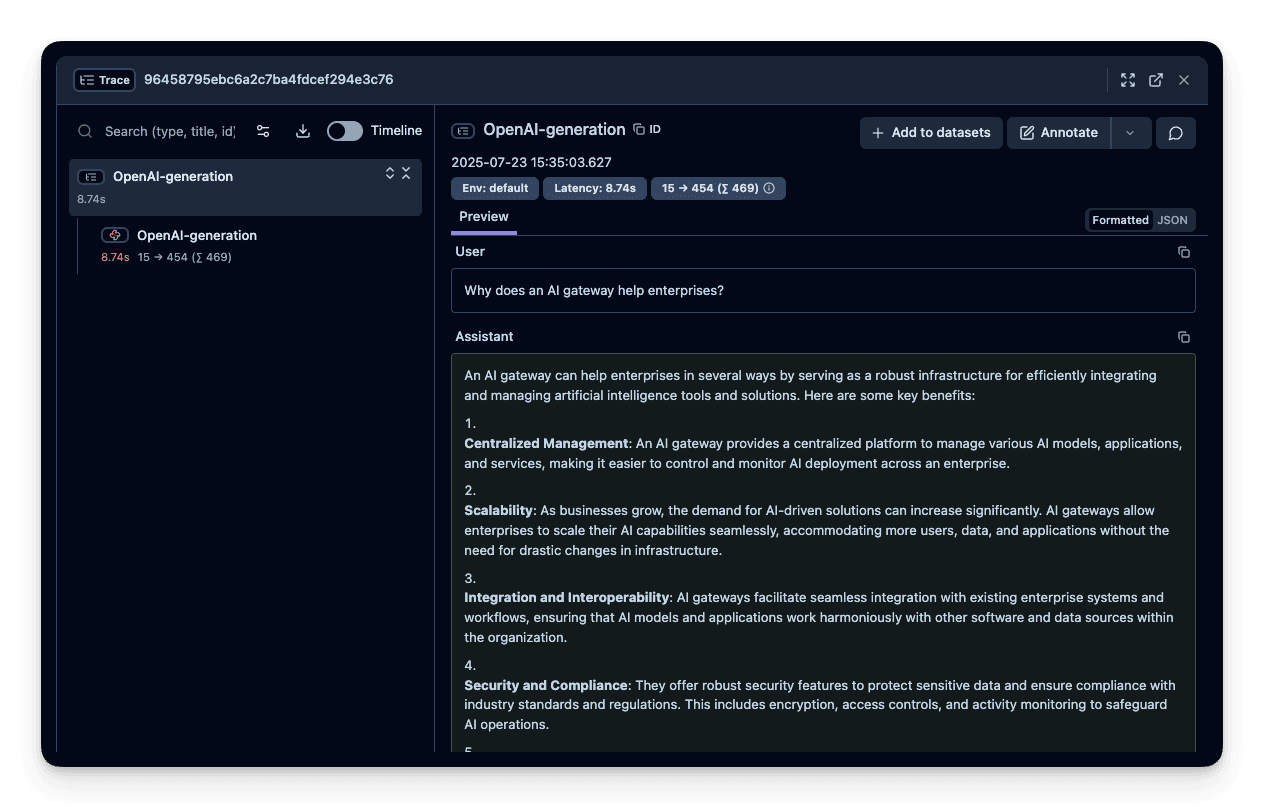Open the comments bubble icon

point(1175,133)
